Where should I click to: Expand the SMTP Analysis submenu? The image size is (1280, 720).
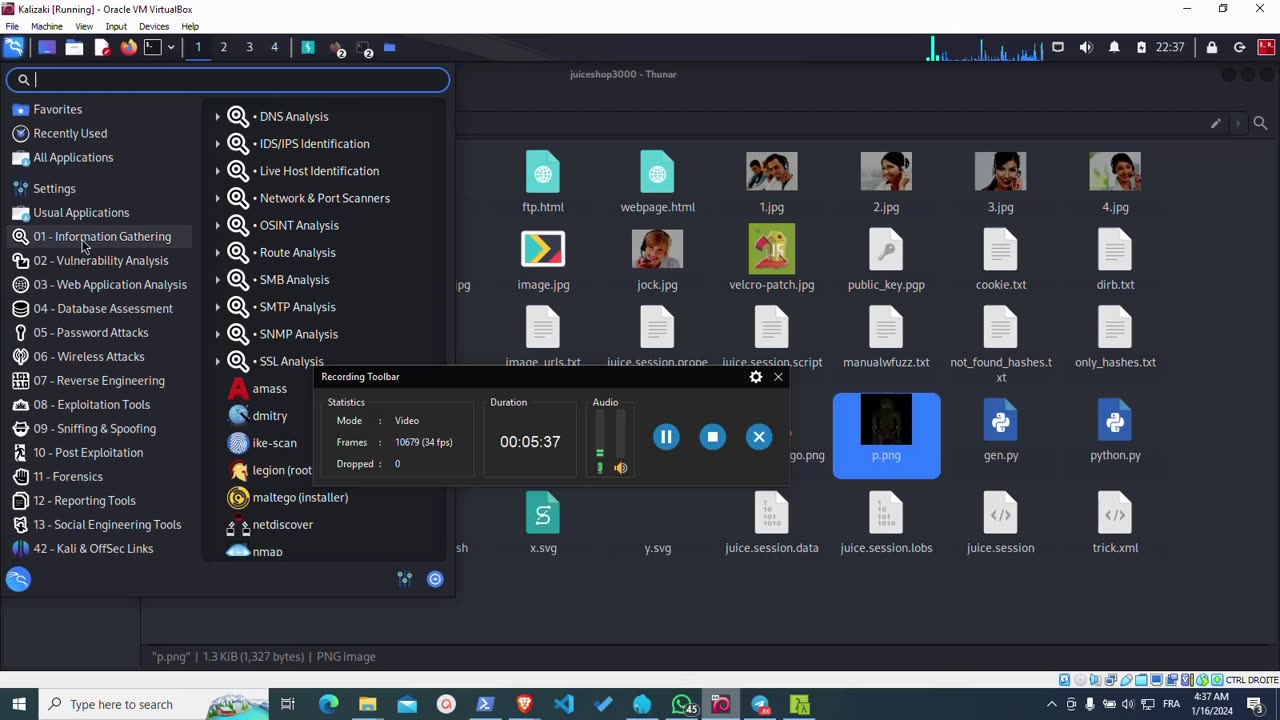275,307
